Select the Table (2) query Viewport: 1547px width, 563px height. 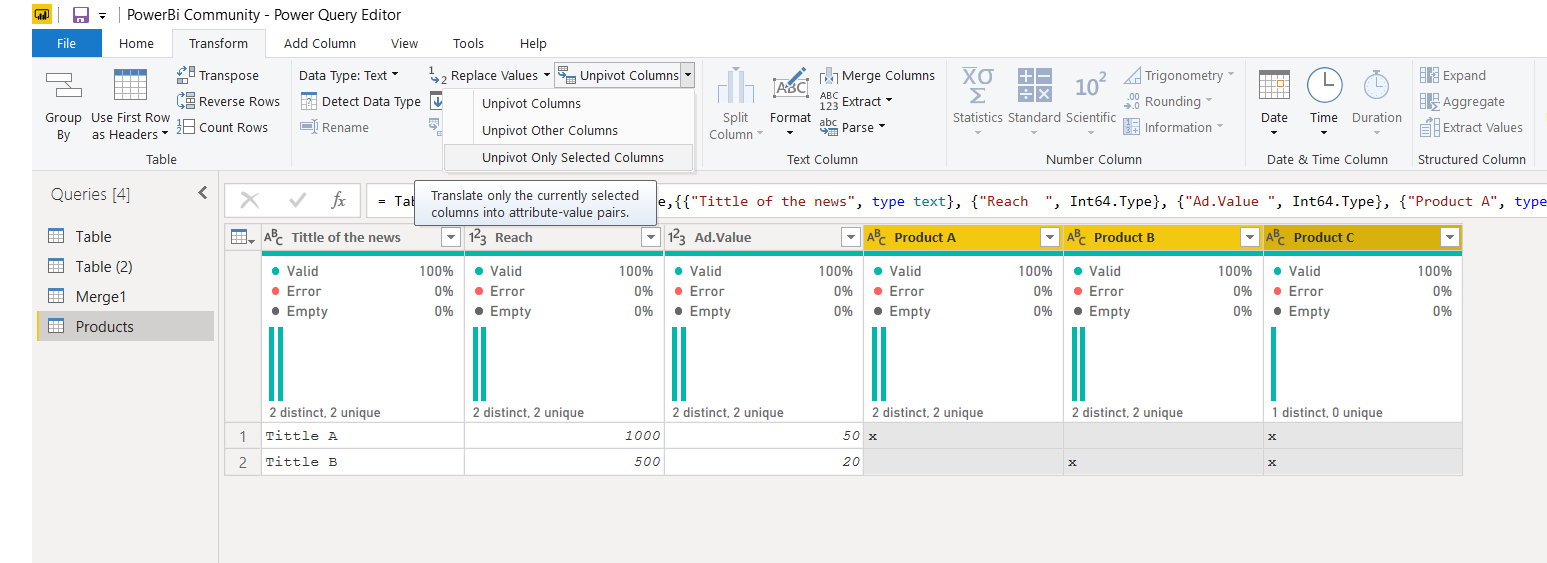(125, 266)
